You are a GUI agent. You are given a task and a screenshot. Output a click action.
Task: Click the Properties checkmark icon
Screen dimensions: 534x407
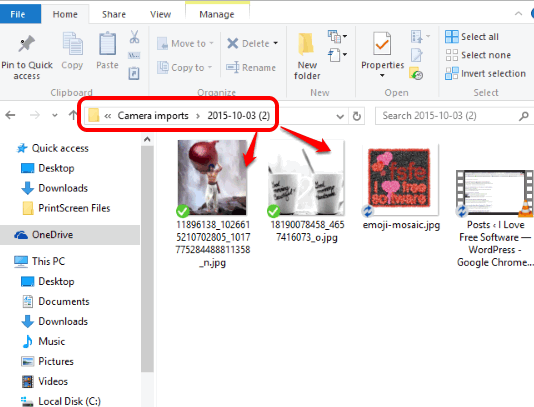coord(382,44)
